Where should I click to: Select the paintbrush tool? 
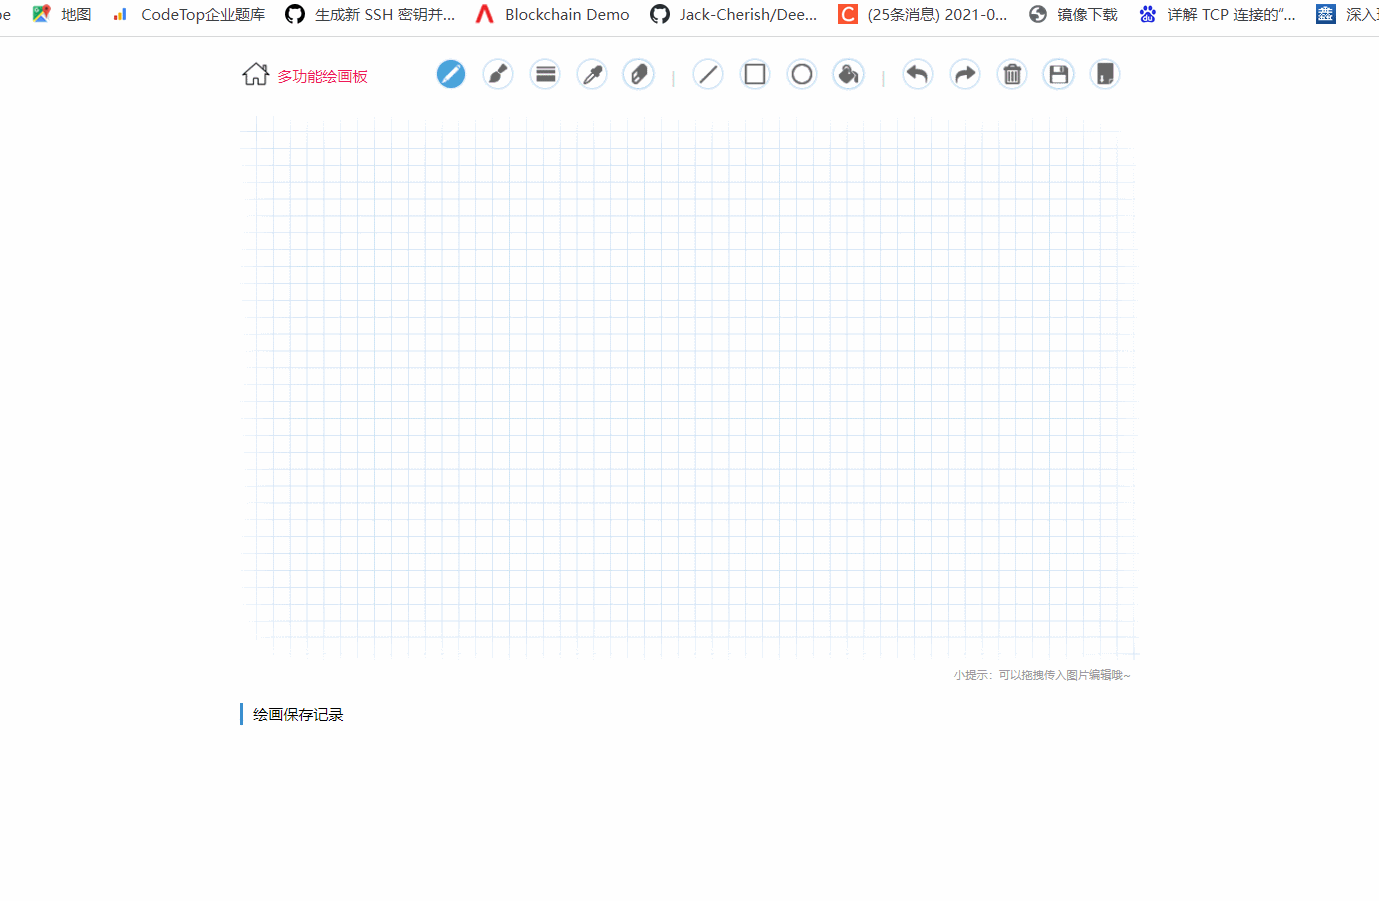point(498,74)
